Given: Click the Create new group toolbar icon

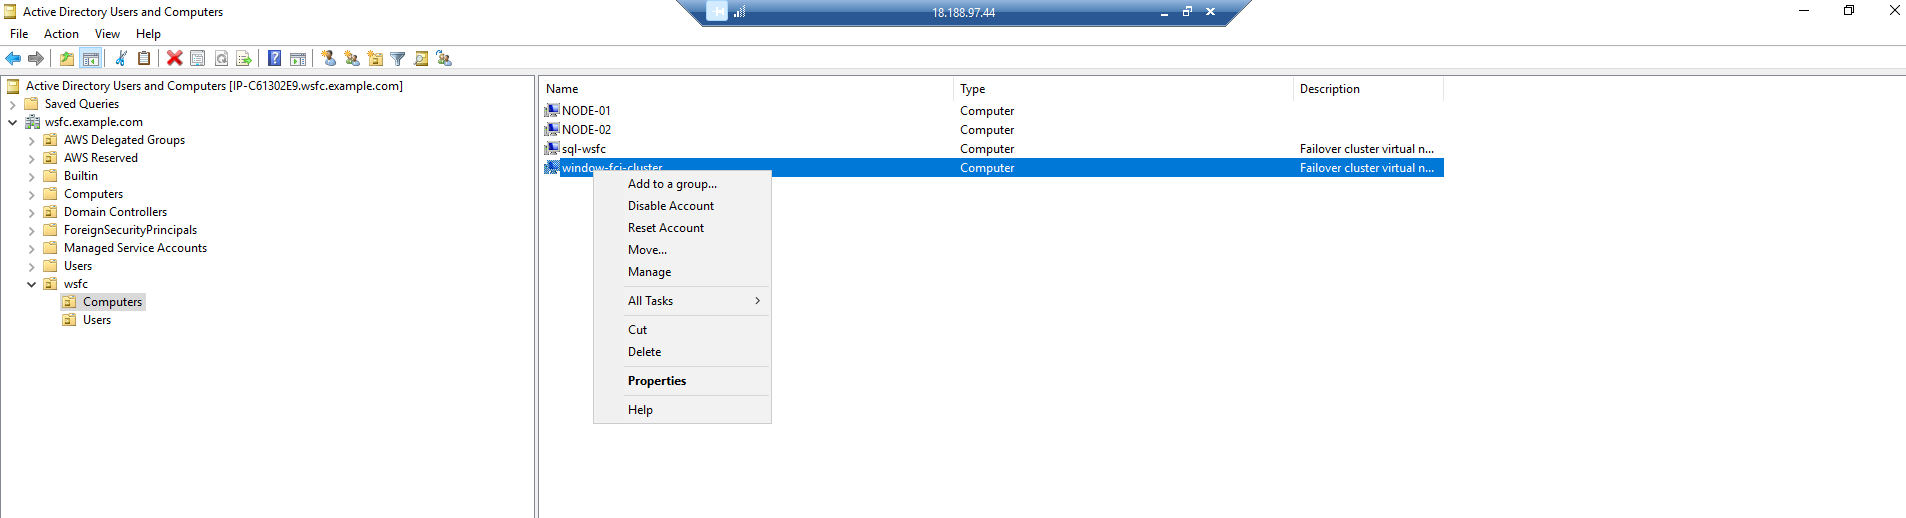Looking at the screenshot, I should (352, 59).
